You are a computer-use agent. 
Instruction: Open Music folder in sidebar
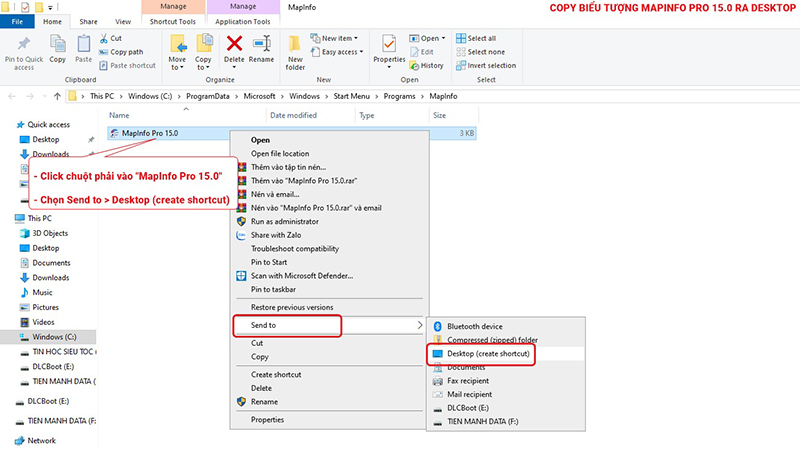(42, 292)
